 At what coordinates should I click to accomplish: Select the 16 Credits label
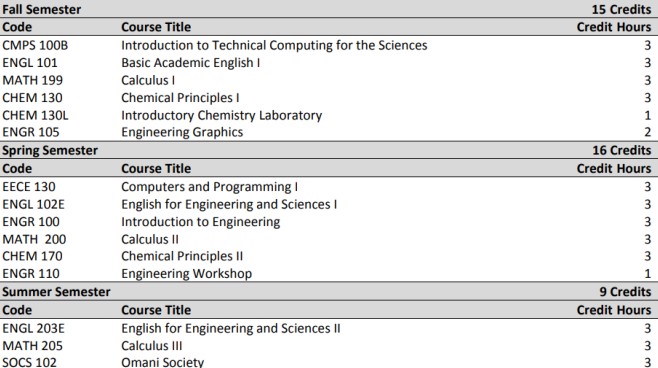click(621, 150)
